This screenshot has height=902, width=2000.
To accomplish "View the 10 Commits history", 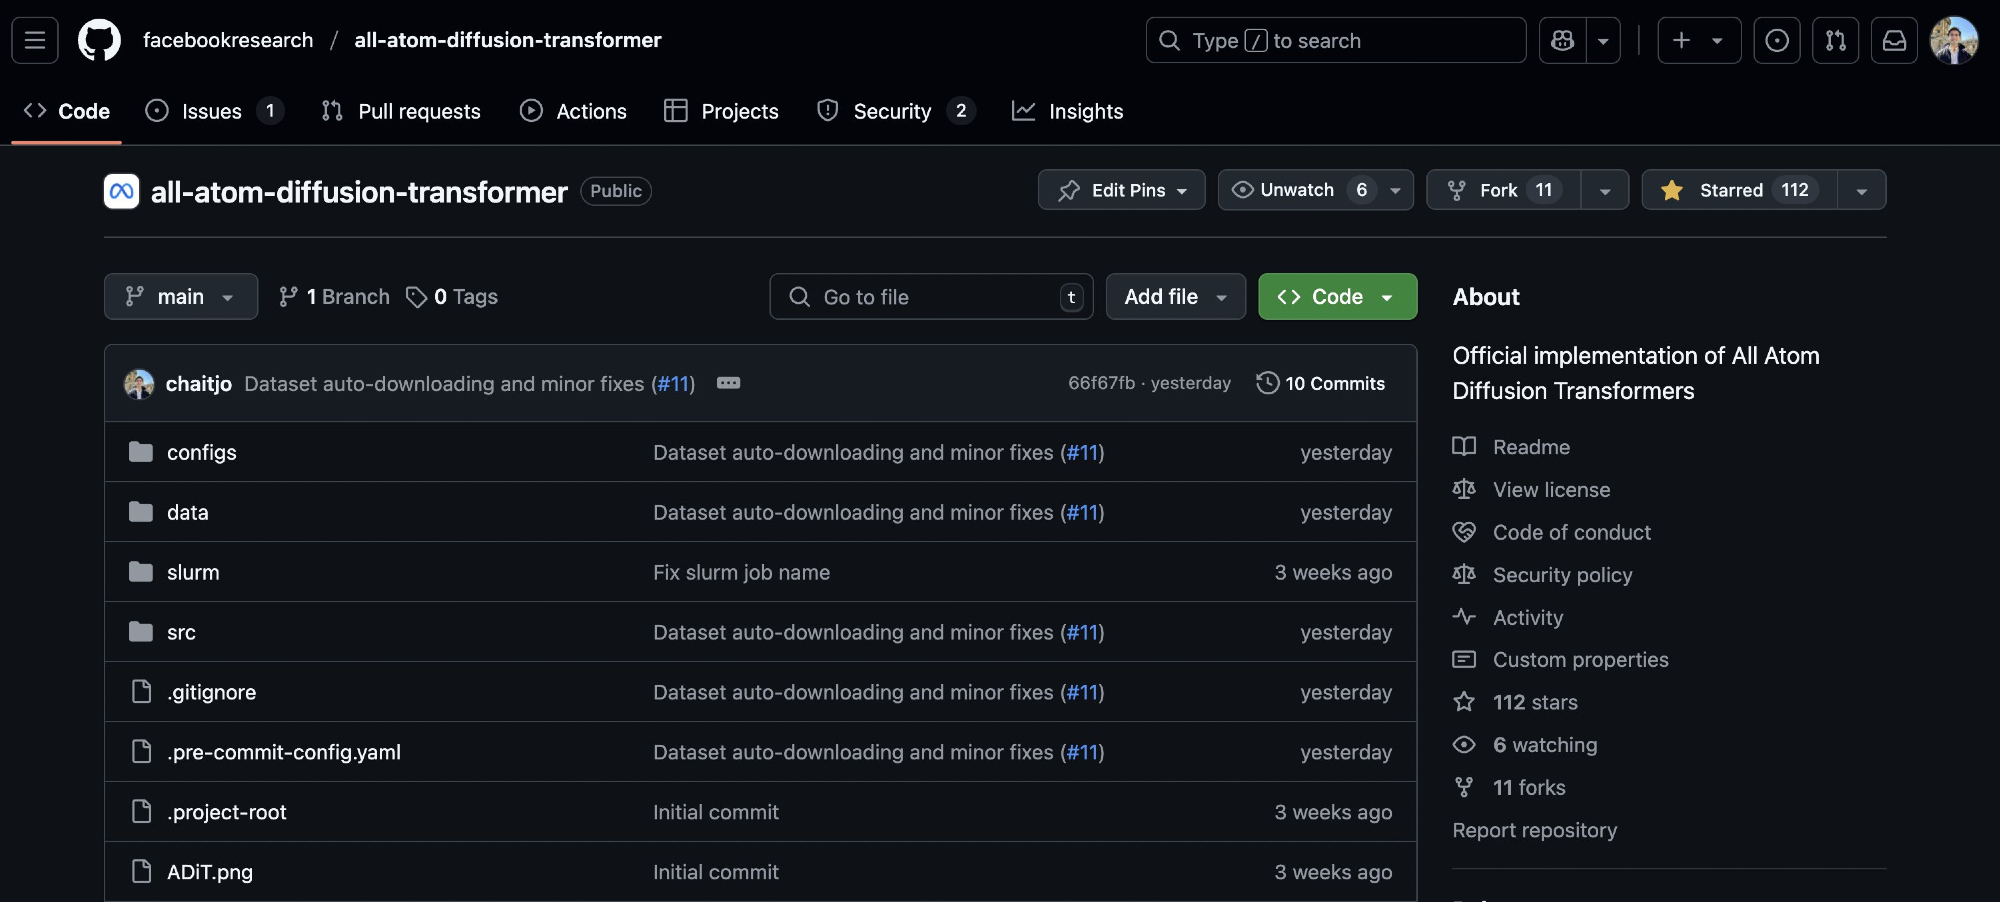I will pos(1321,383).
